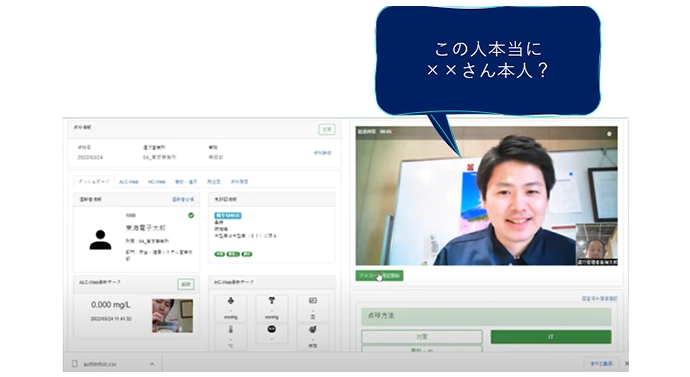690x377 pixels.
Task: Click the bottom-right HC-Web measurement icon
Action: [x=312, y=329]
